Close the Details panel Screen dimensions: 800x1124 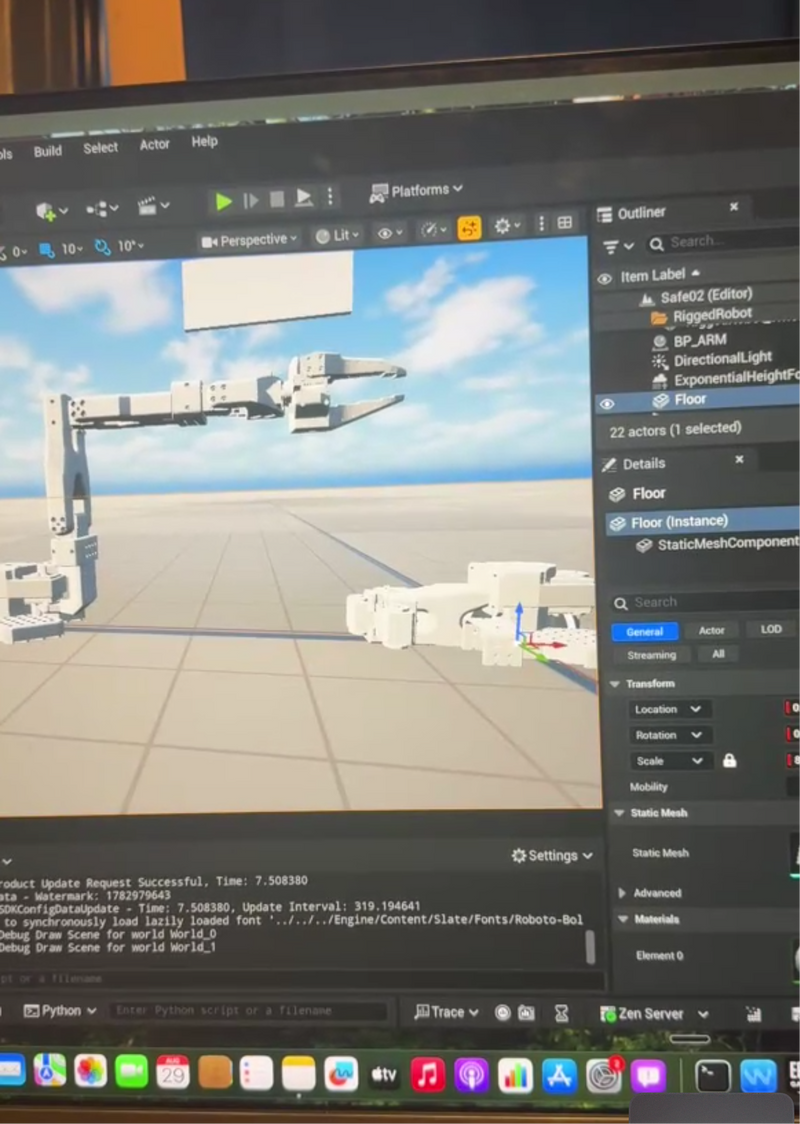739,459
